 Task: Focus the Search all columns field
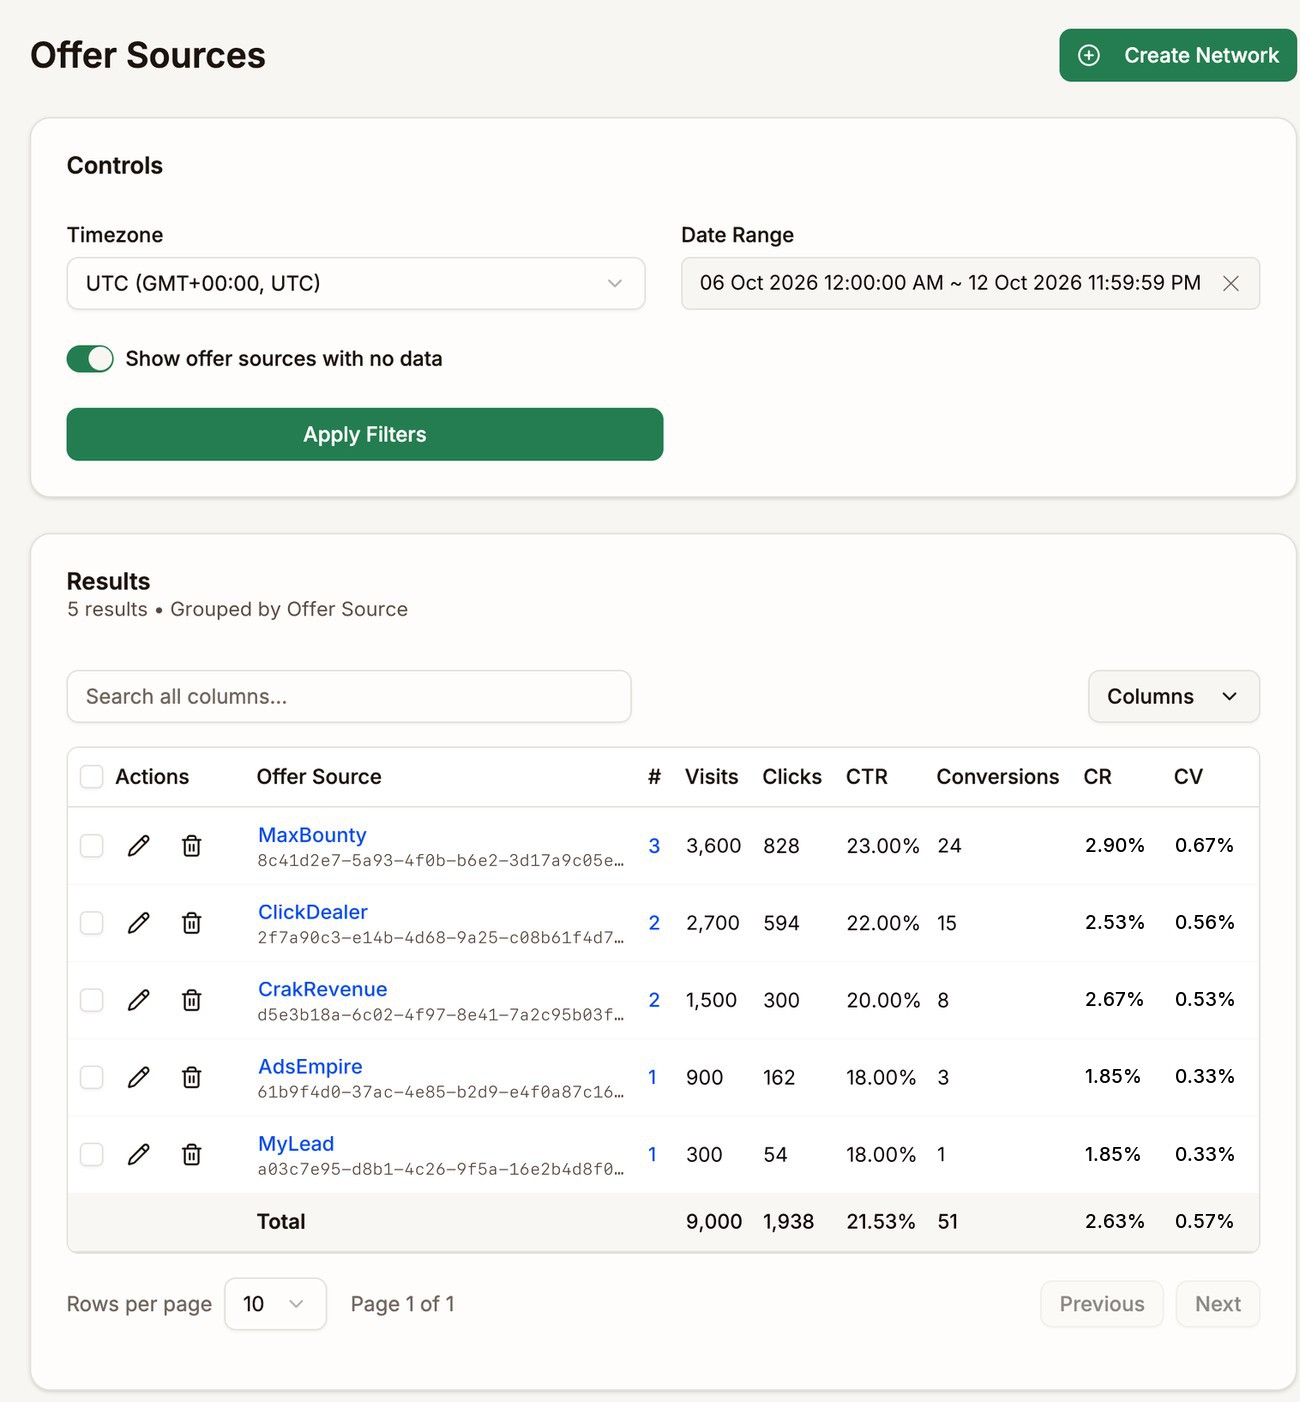(x=349, y=697)
